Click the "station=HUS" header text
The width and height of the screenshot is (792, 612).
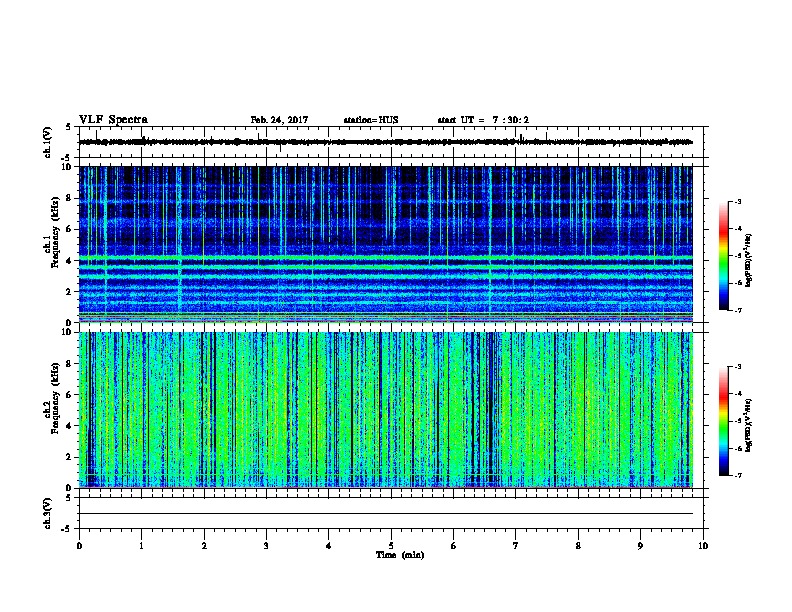[371, 120]
